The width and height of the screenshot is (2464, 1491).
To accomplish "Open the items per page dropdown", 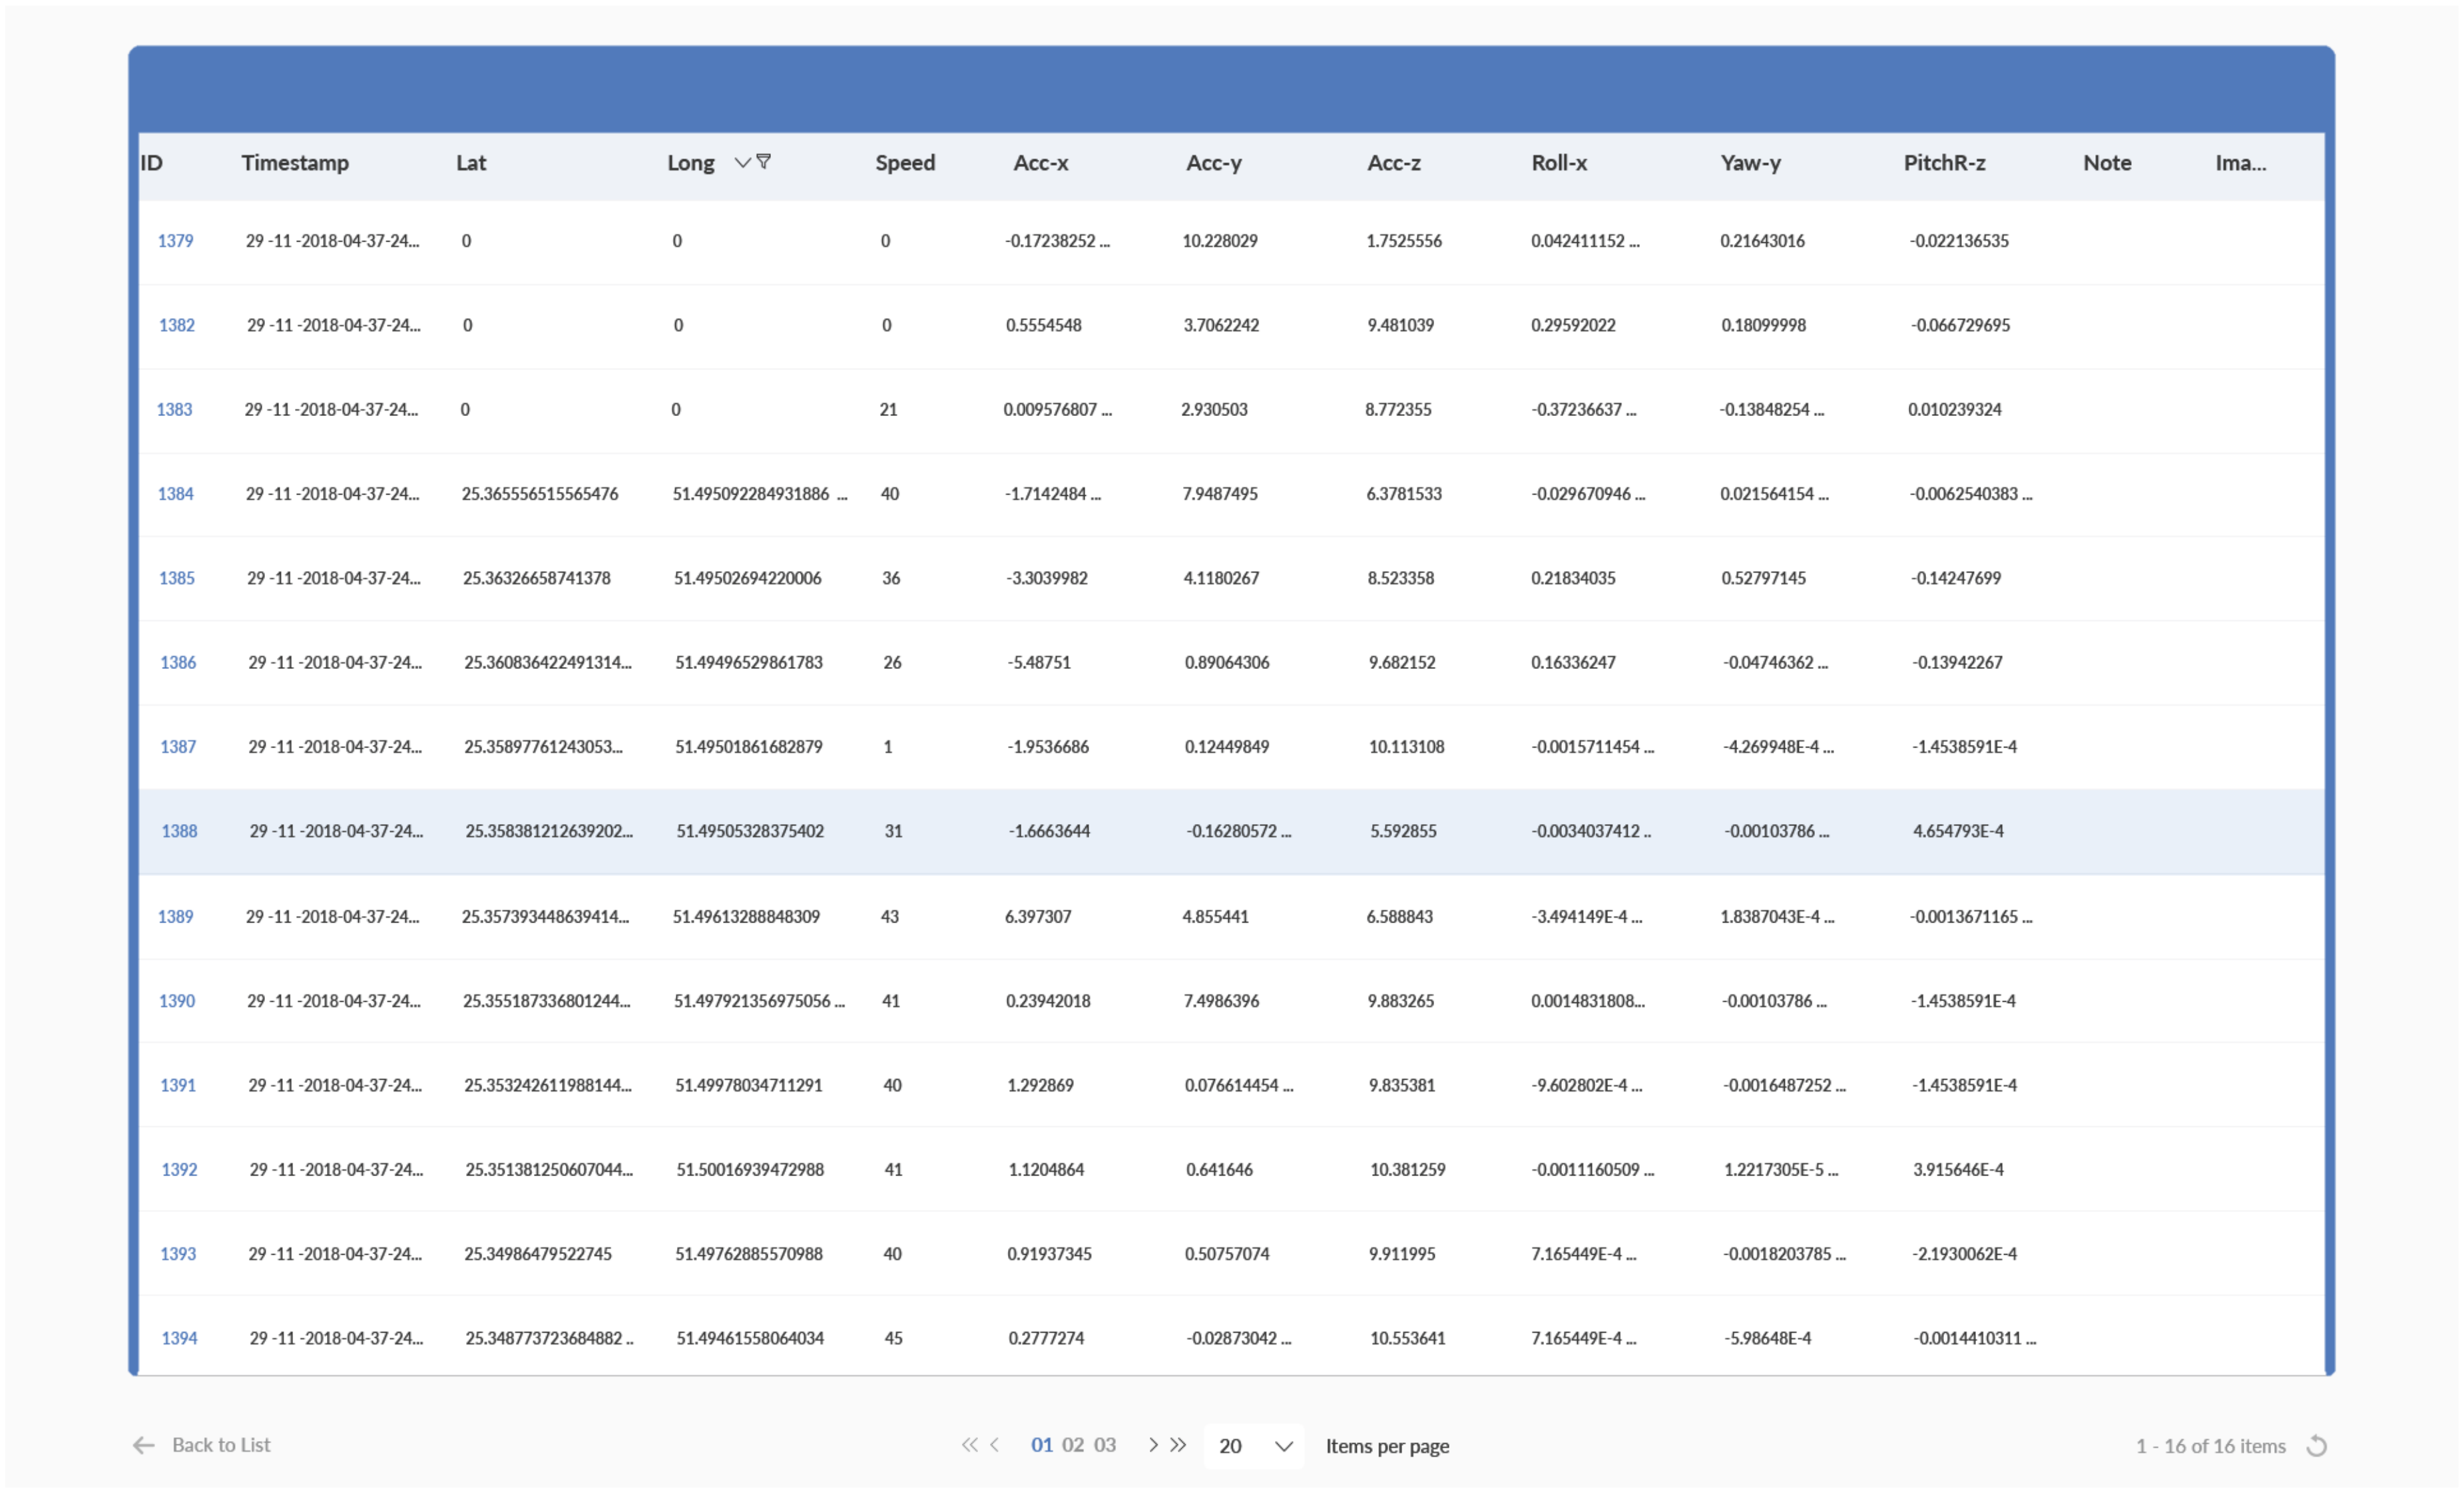I will pyautogui.click(x=1255, y=1446).
